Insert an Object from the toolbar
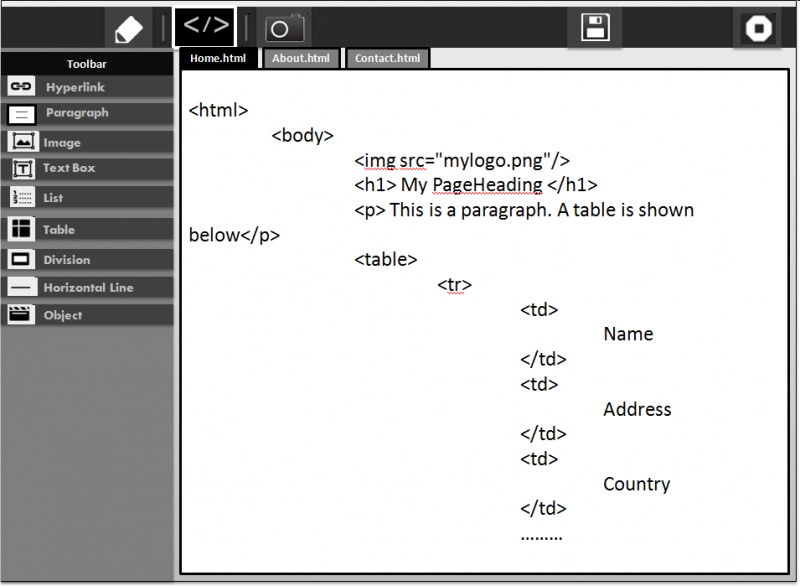This screenshot has height=586, width=800. pyautogui.click(x=62, y=316)
